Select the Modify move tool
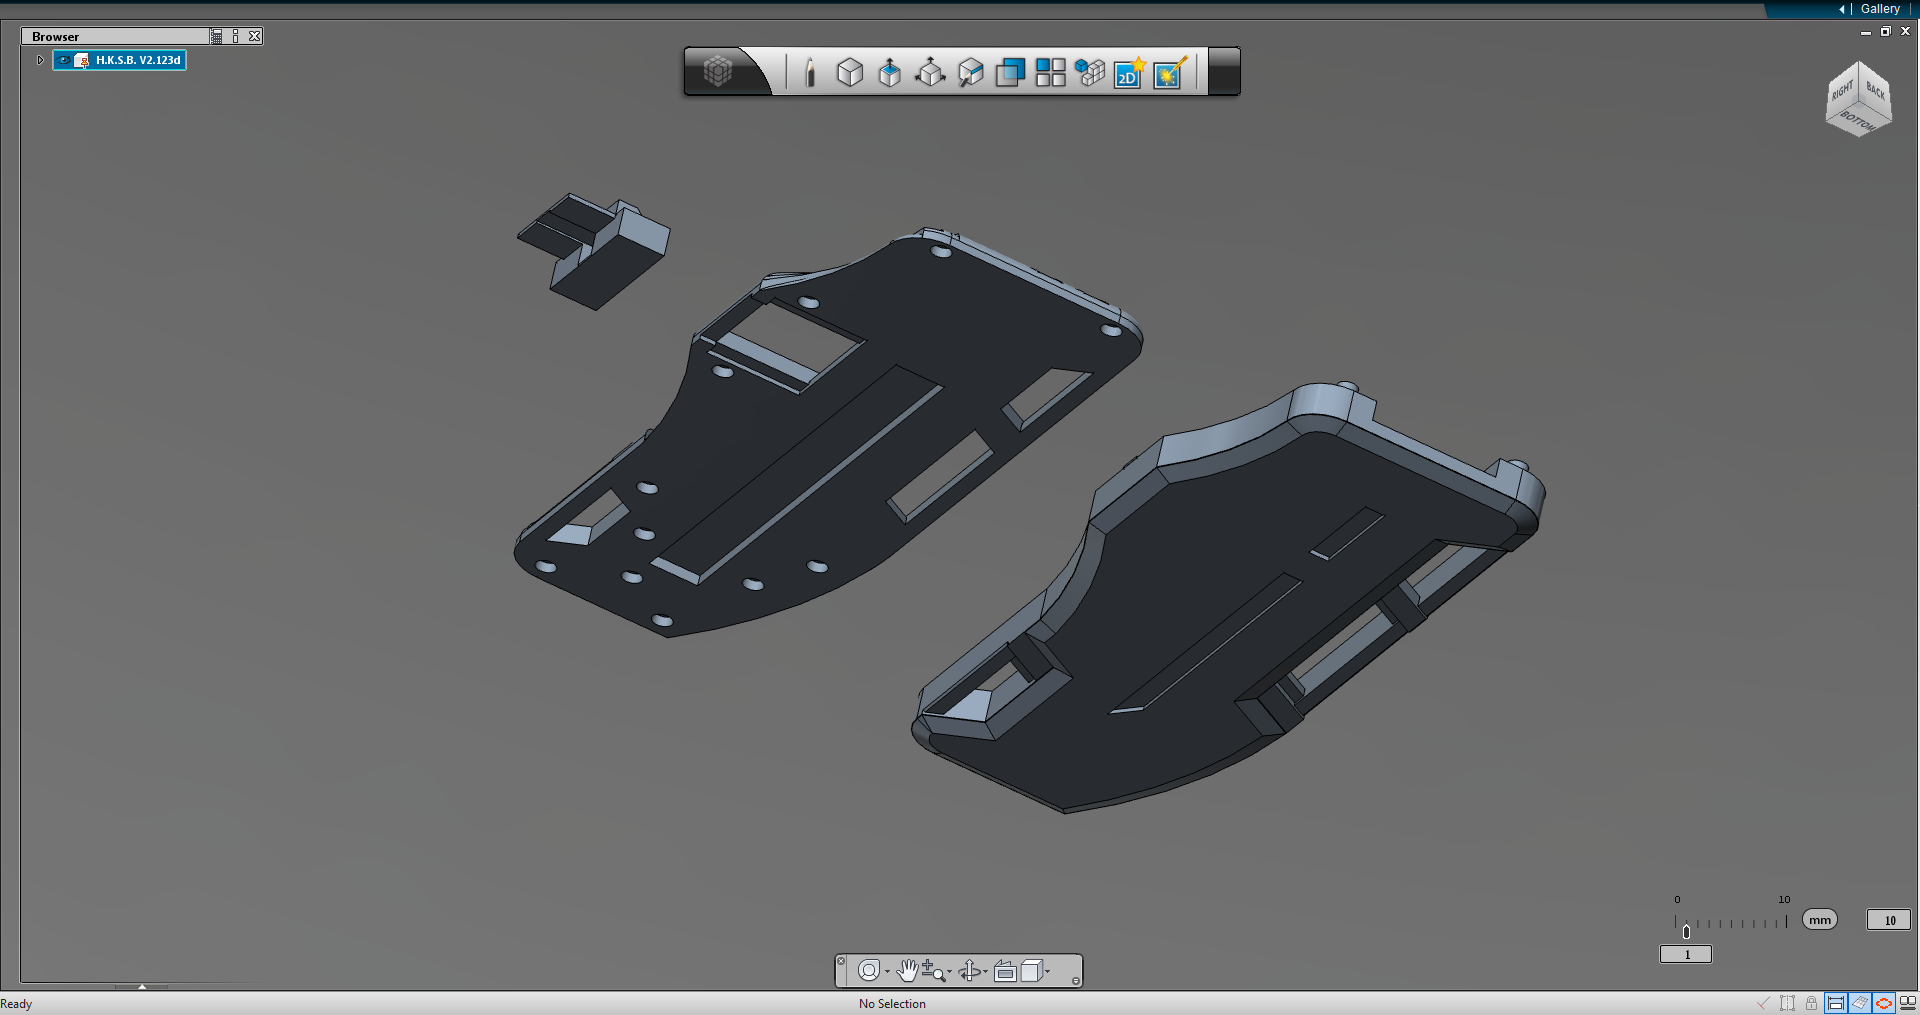This screenshot has width=1920, height=1015. point(930,72)
